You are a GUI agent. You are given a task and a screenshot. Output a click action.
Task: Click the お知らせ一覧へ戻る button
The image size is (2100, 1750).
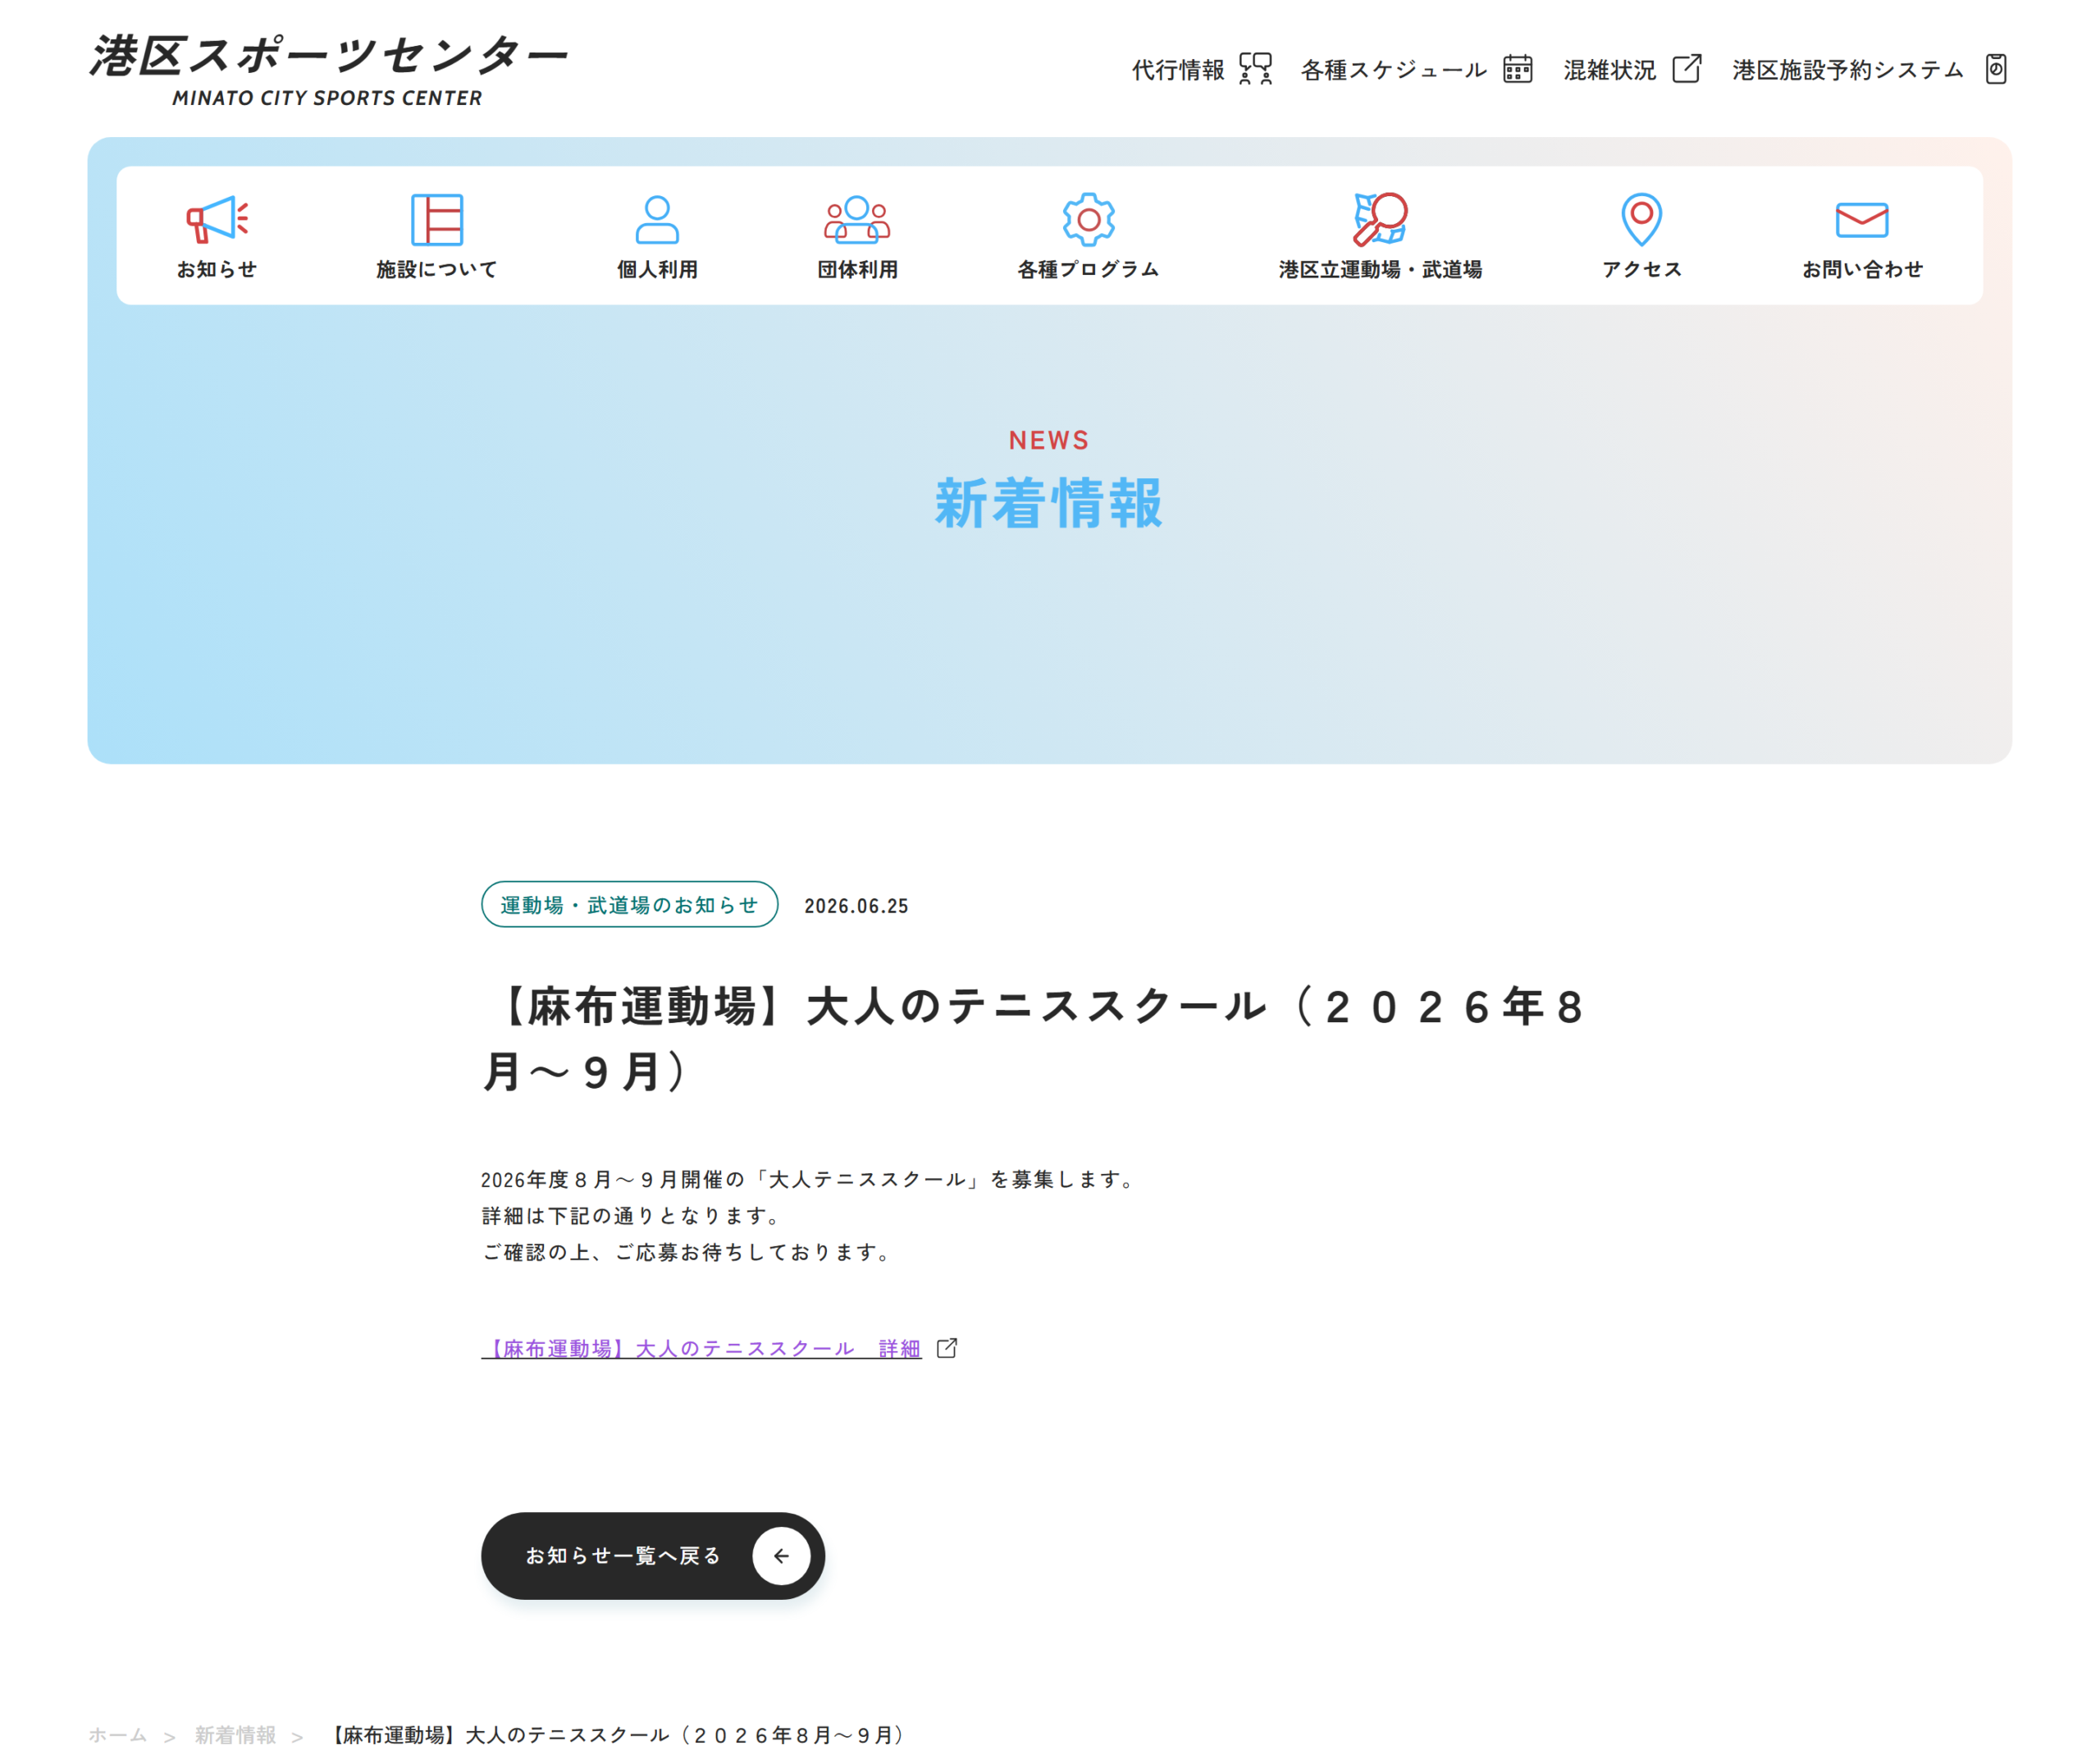coord(652,1555)
